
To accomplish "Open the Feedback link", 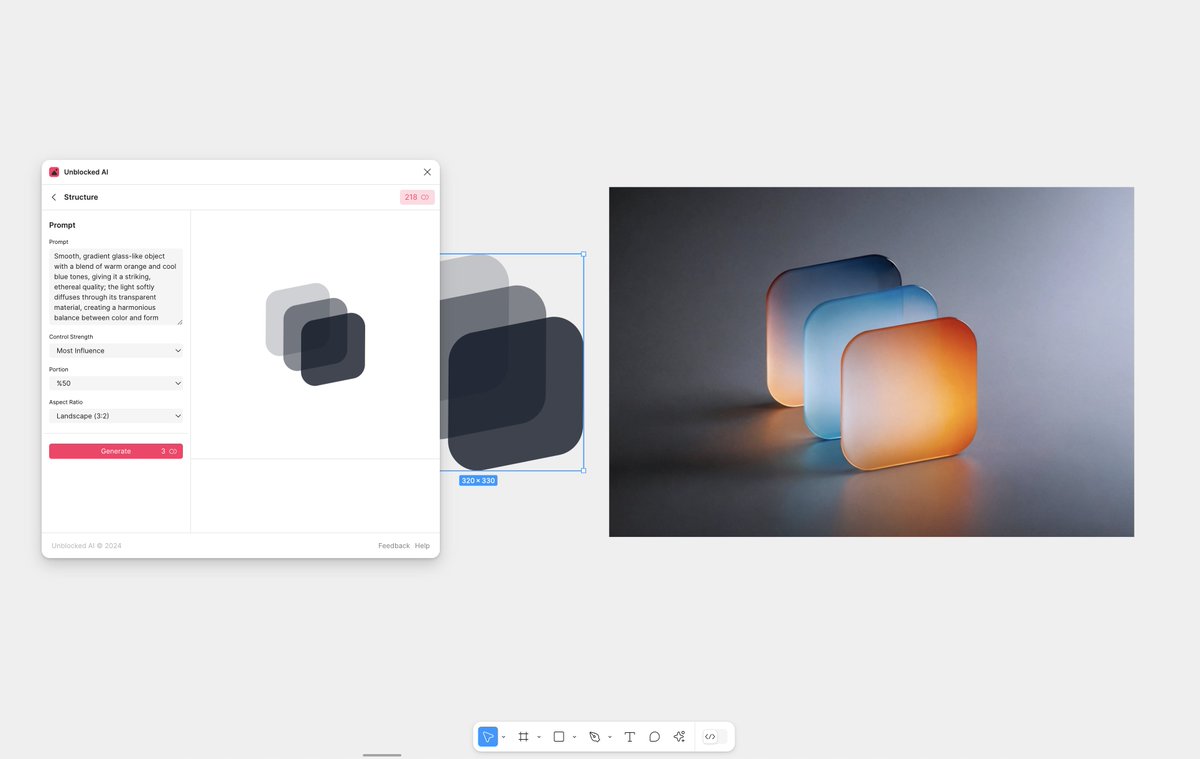I will point(394,546).
